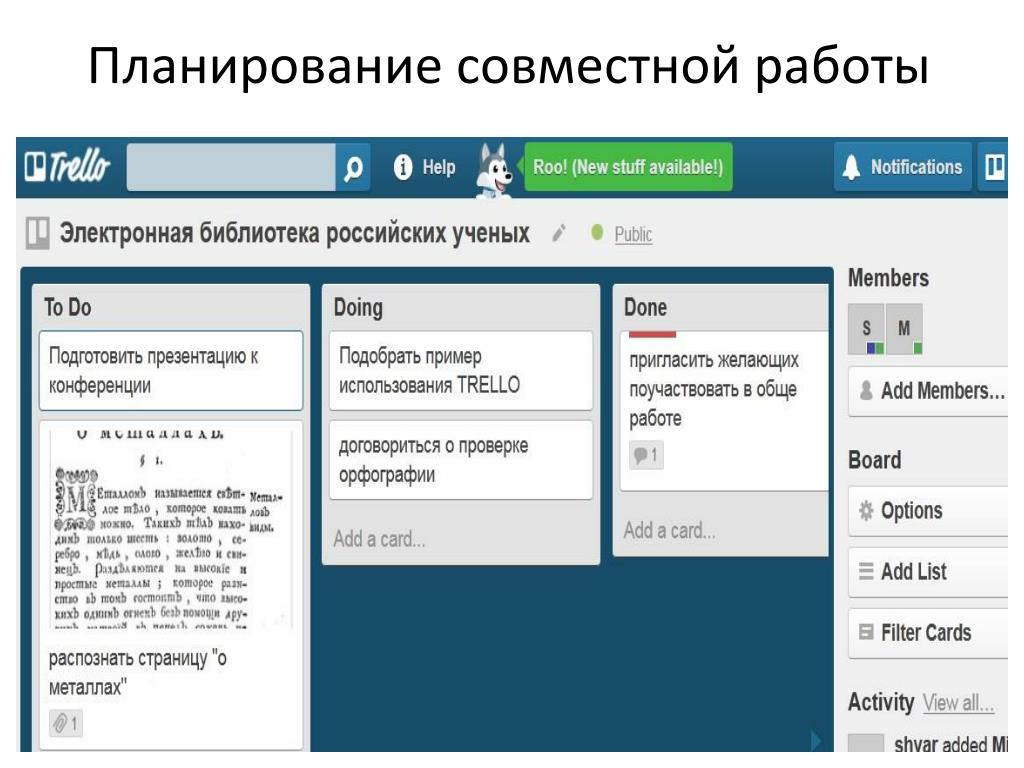
Task: Click Add List in sidebar
Action: [x=929, y=571]
